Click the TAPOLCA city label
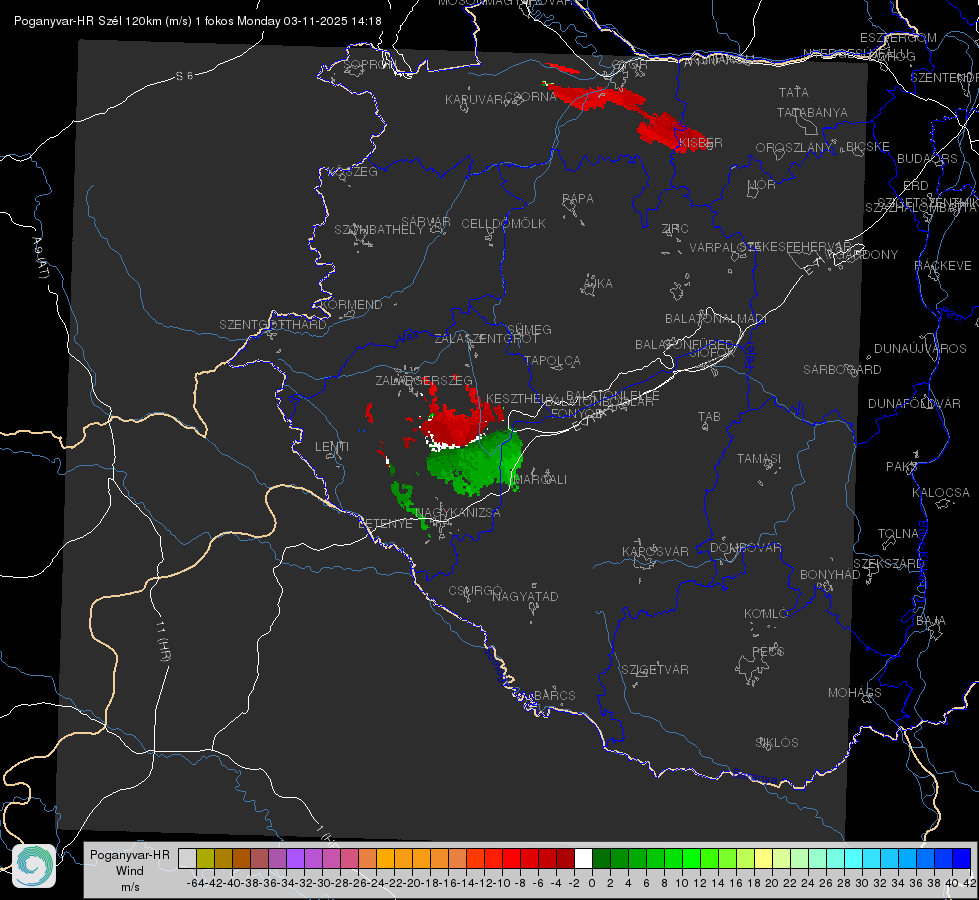The width and height of the screenshot is (979, 900). pos(553,360)
